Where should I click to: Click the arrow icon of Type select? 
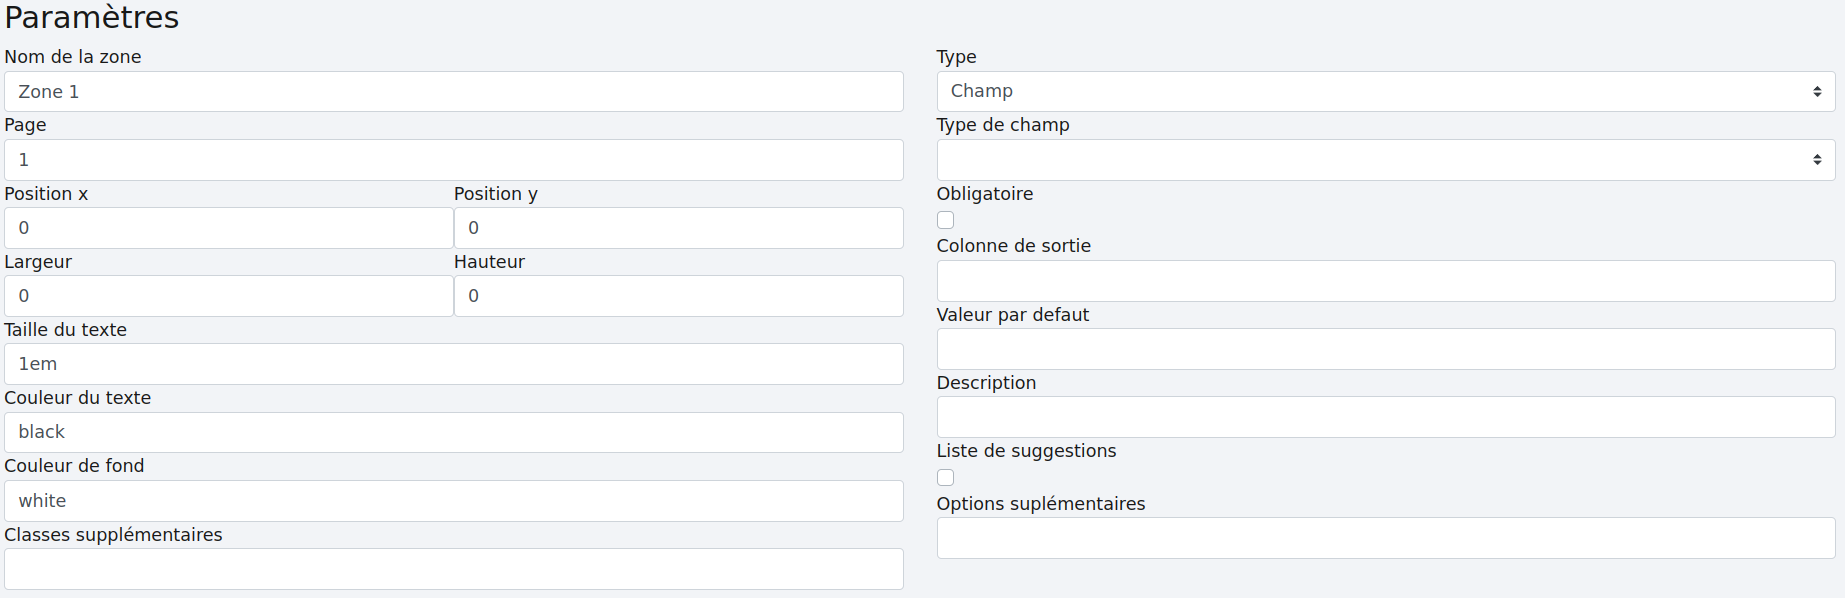coord(1817,91)
